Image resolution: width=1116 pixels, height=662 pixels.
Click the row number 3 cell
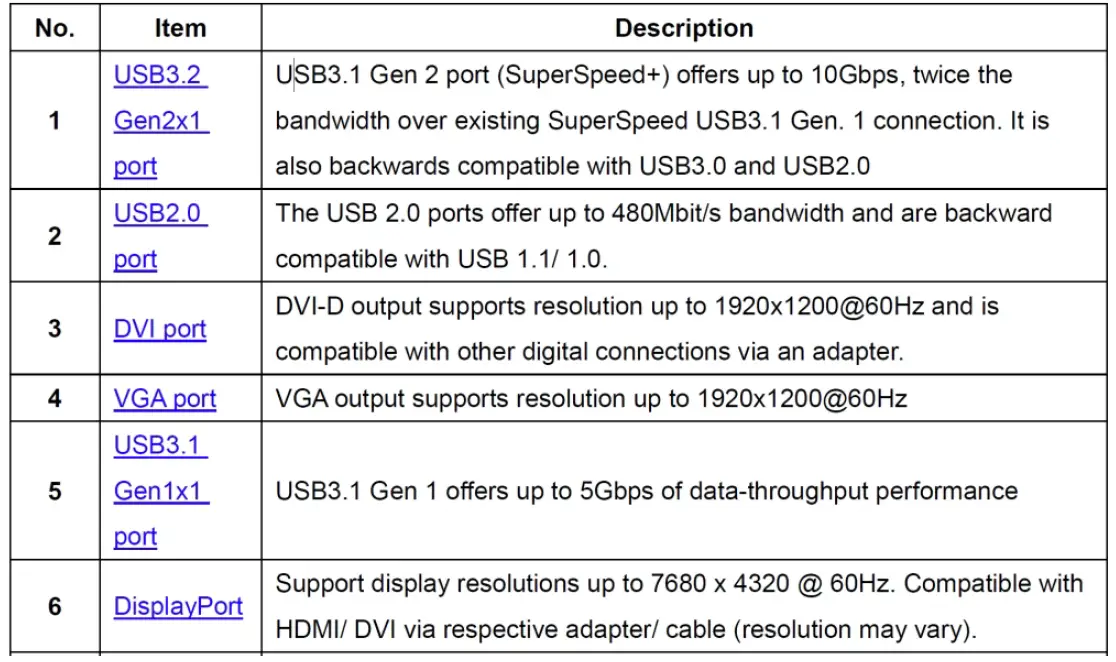[55, 328]
